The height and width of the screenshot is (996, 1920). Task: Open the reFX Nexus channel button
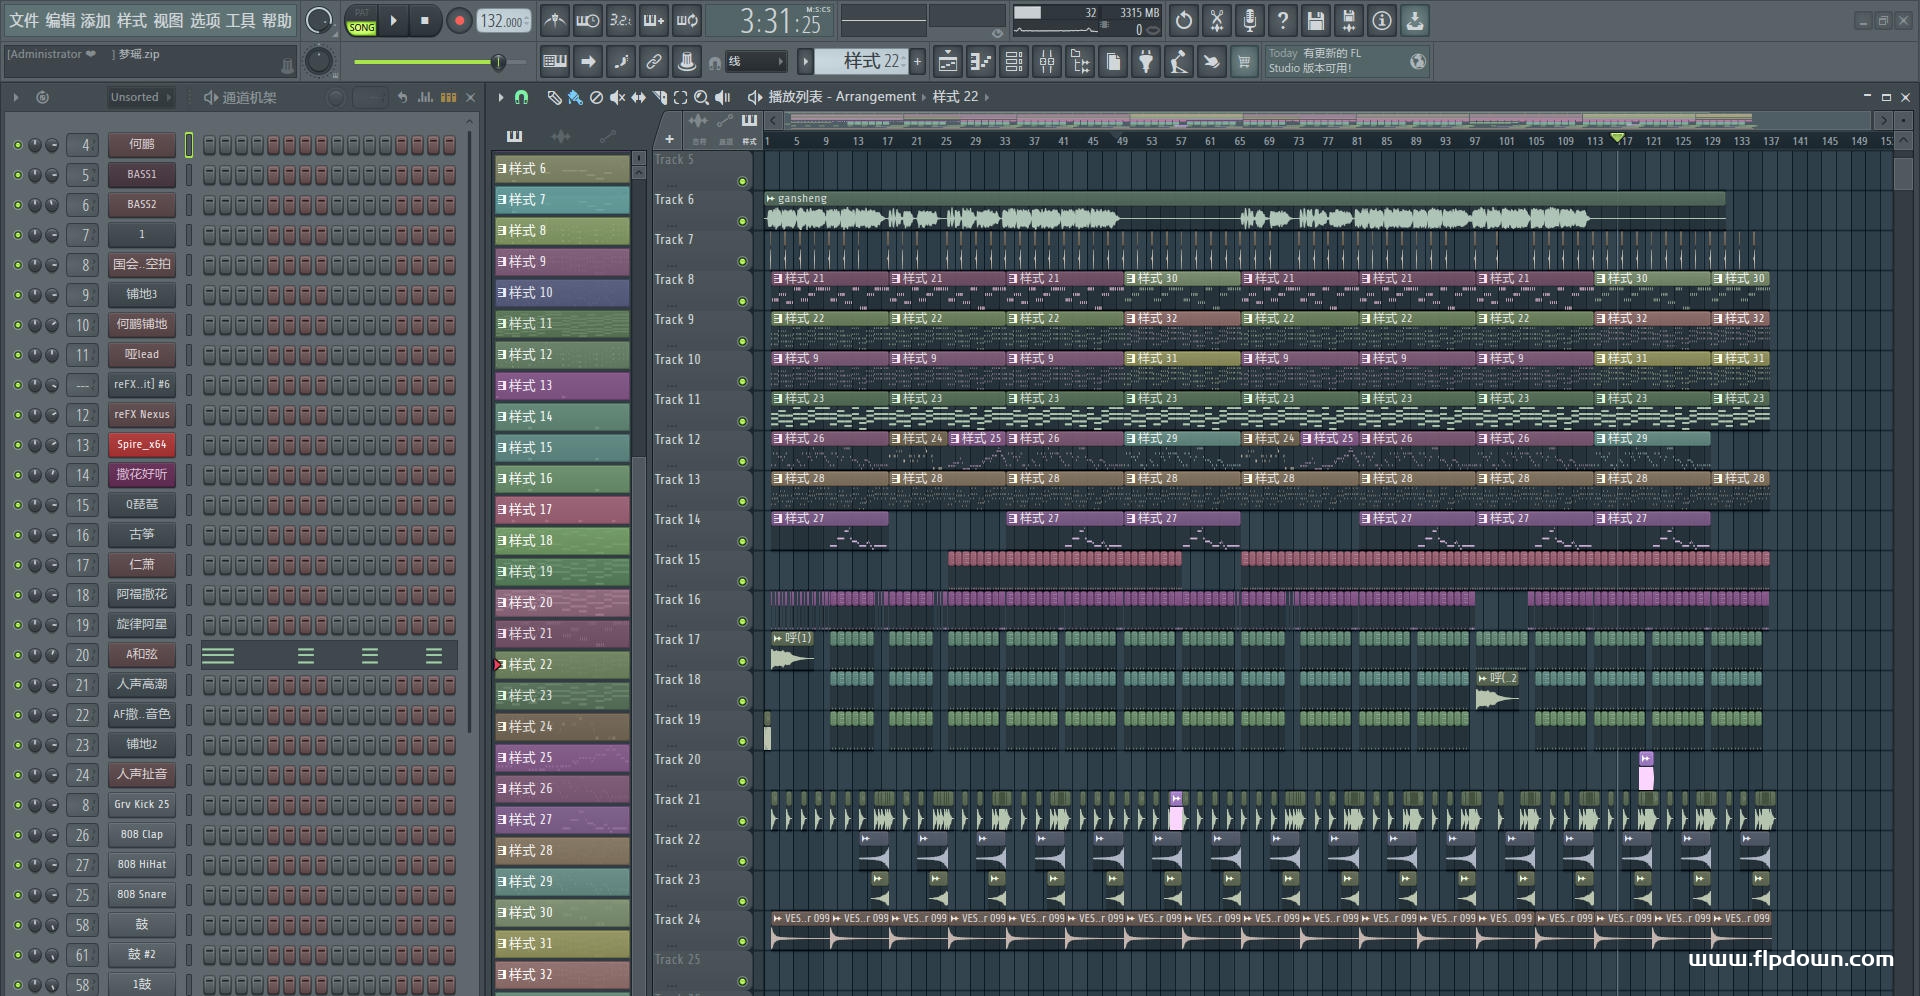pos(142,415)
